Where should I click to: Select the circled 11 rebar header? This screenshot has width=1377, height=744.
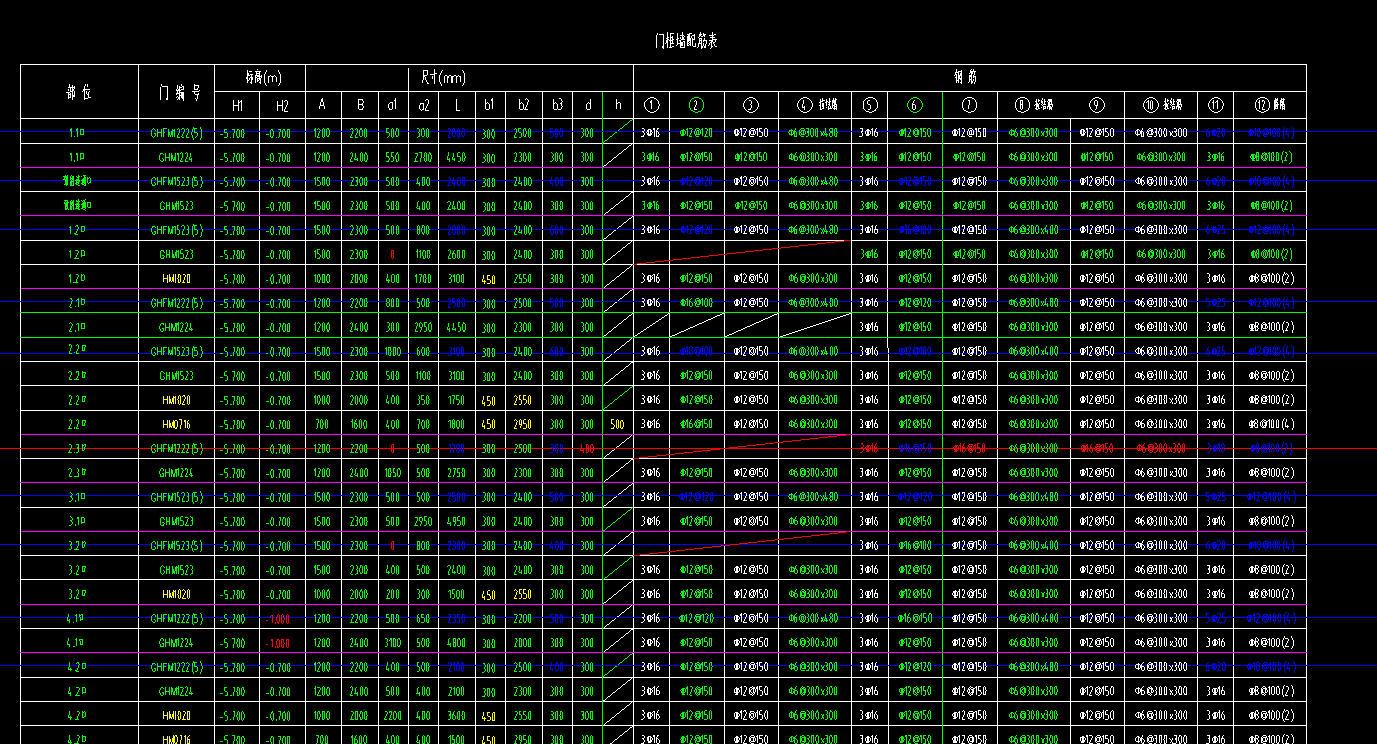pyautogui.click(x=1215, y=105)
